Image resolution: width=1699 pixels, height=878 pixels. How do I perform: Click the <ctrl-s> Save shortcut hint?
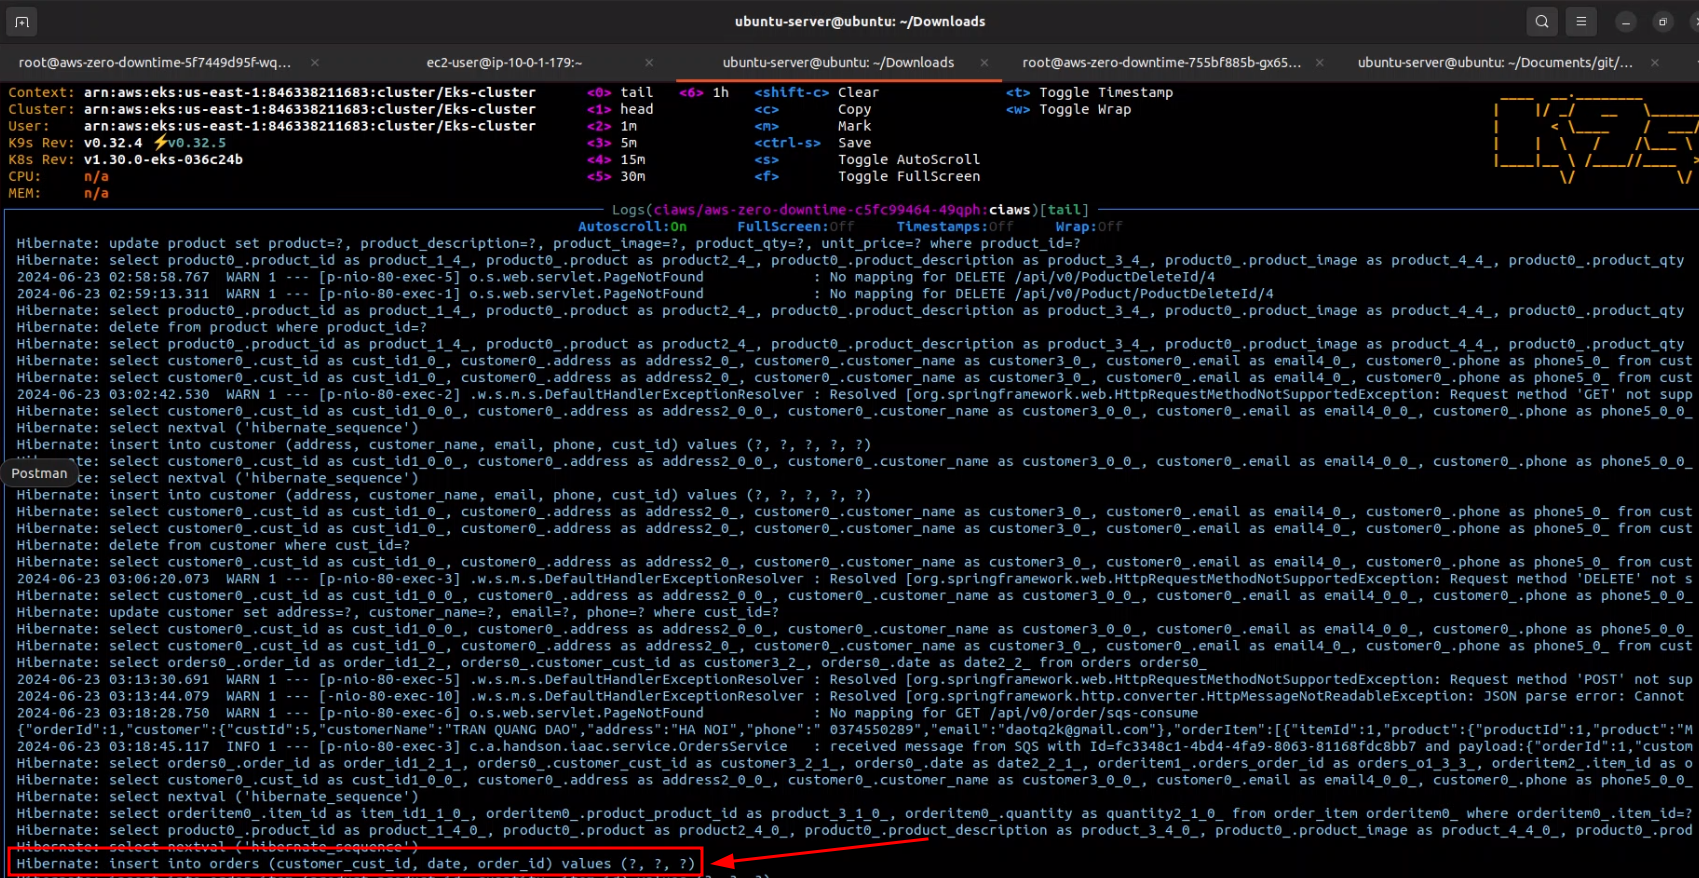click(813, 143)
